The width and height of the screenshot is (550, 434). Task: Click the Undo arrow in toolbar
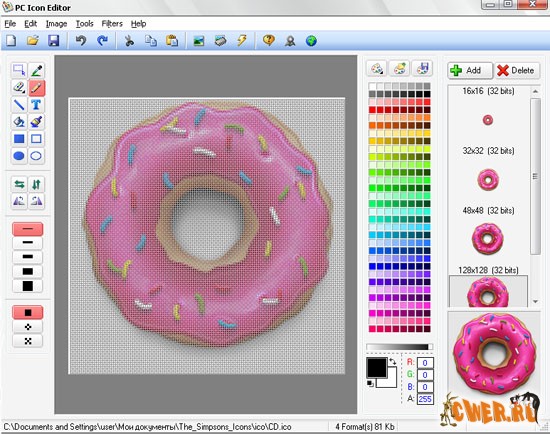[x=81, y=41]
